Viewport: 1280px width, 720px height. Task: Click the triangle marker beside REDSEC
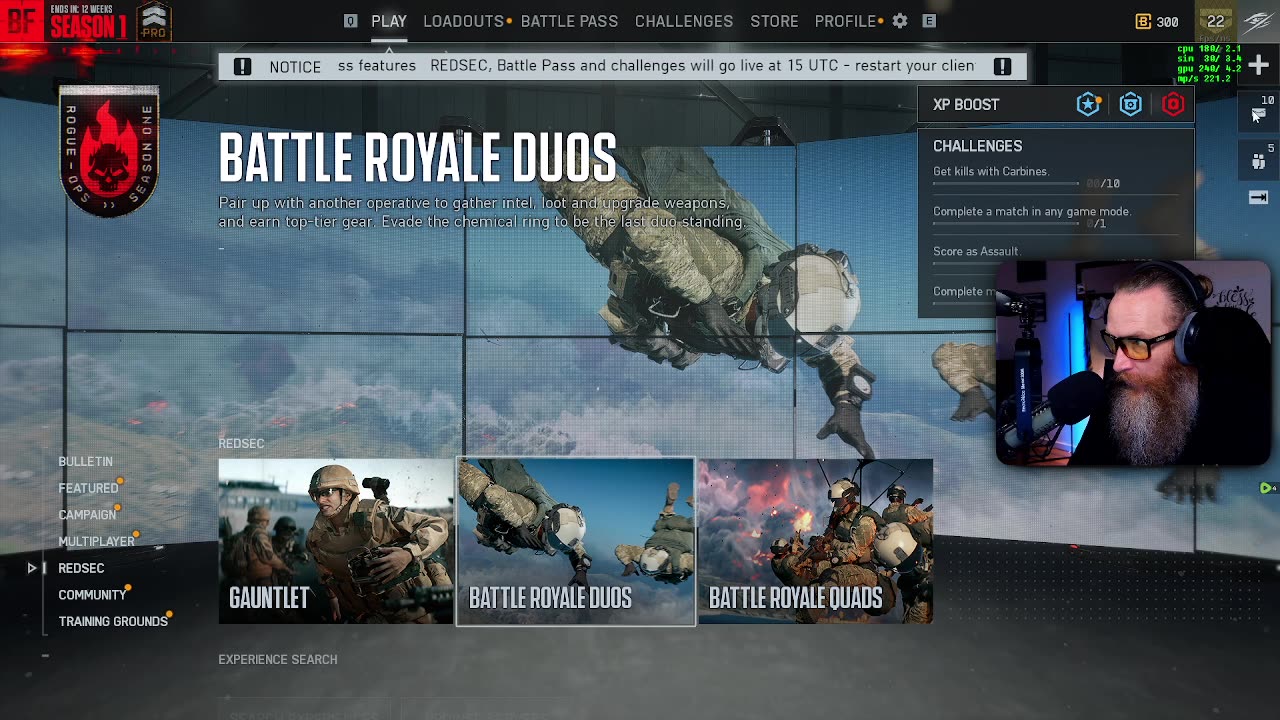32,568
